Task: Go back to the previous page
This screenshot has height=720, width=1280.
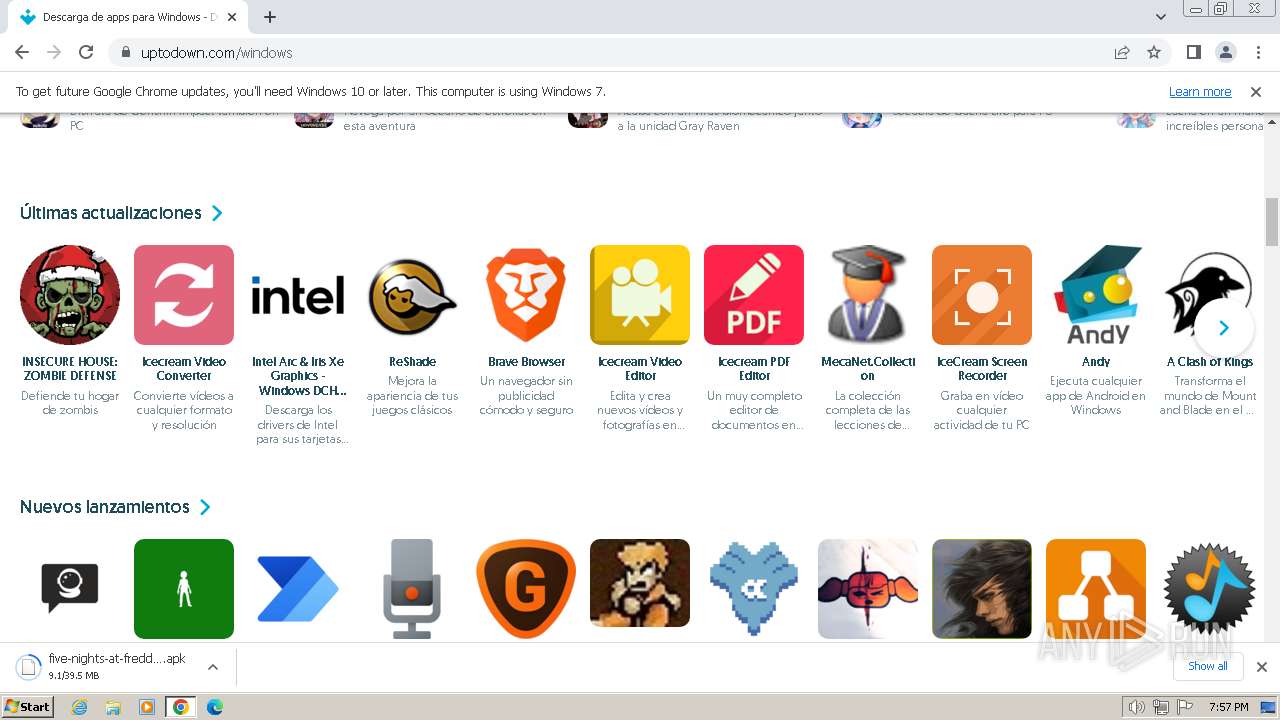Action: 22,52
